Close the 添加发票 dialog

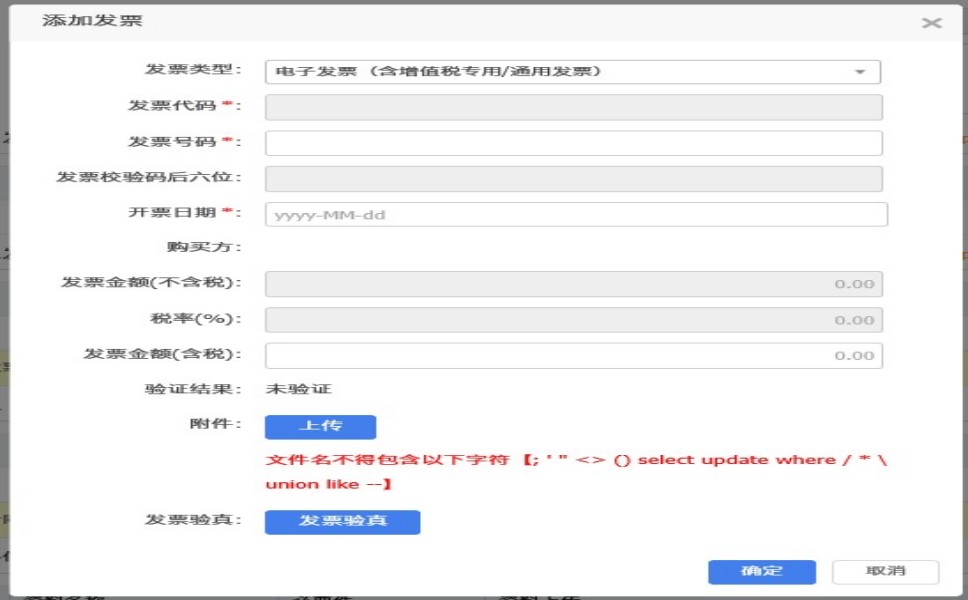click(x=932, y=23)
